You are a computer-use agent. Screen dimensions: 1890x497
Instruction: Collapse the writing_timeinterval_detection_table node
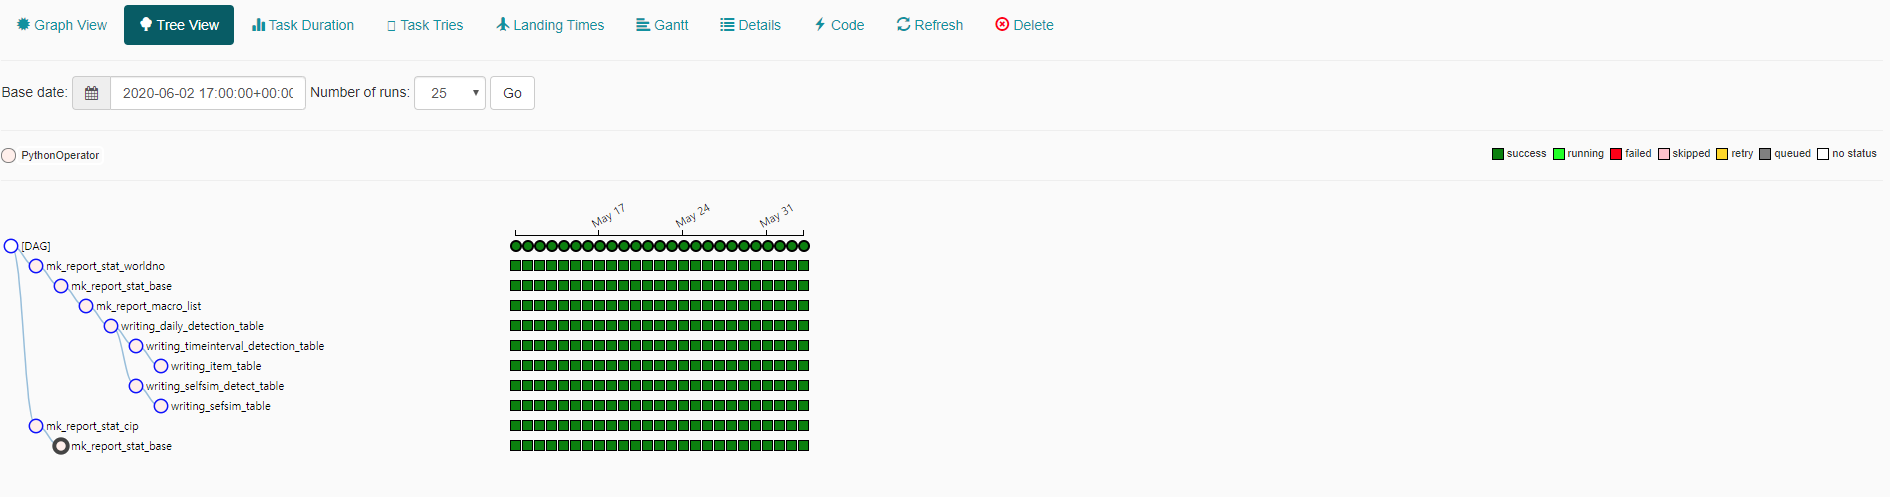[136, 346]
